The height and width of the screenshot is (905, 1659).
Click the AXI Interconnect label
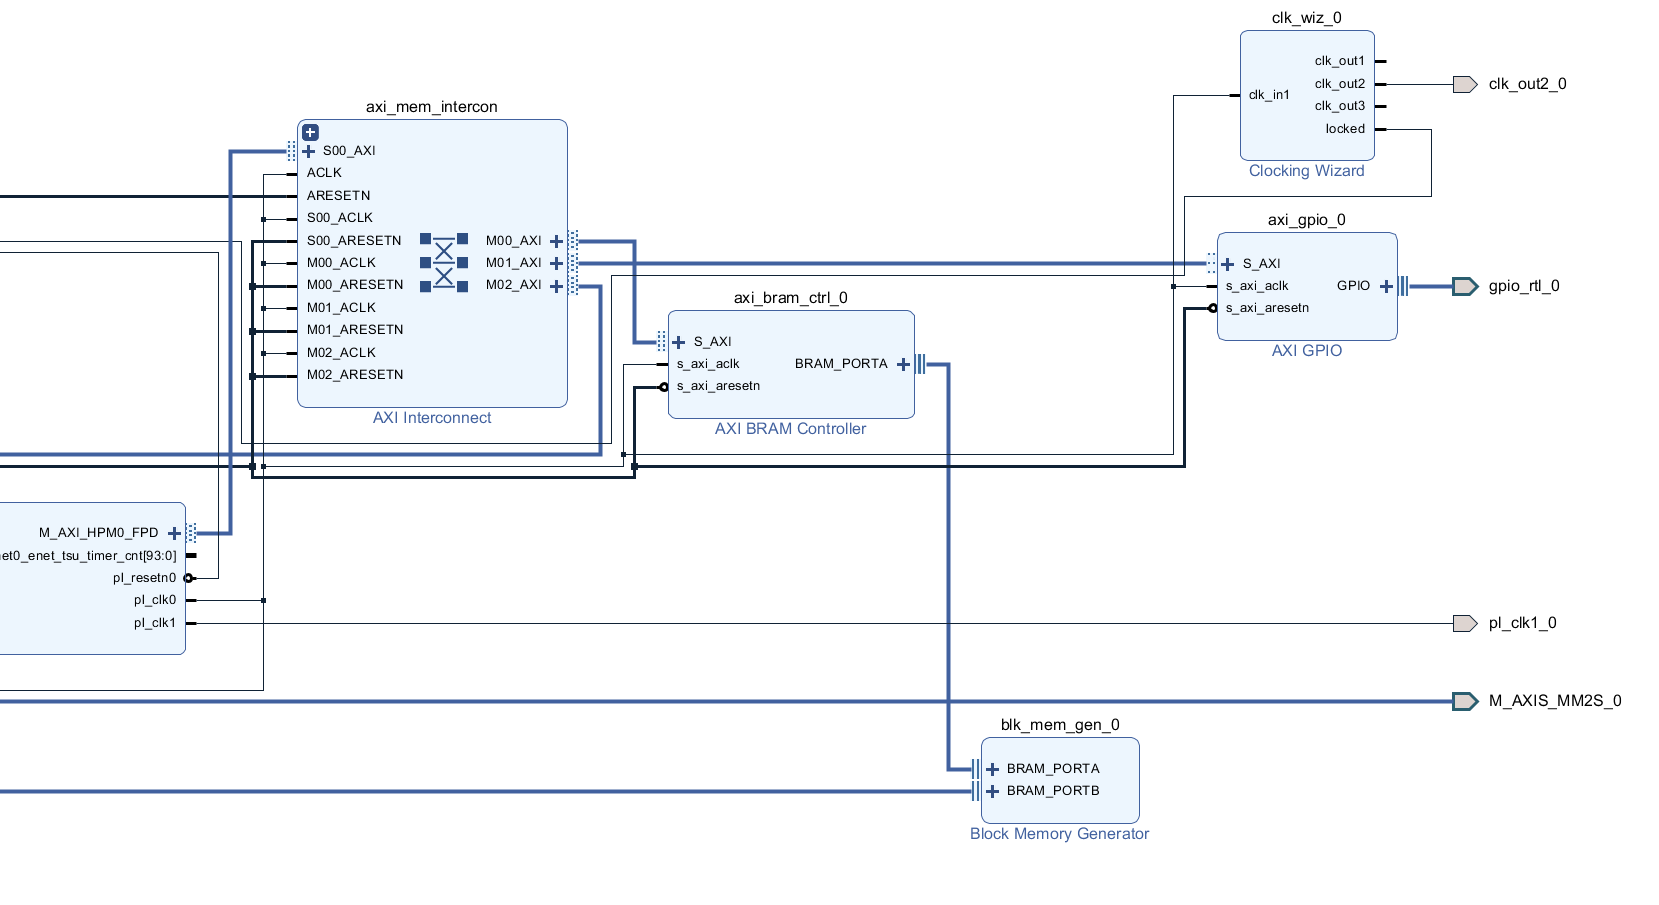tap(432, 418)
